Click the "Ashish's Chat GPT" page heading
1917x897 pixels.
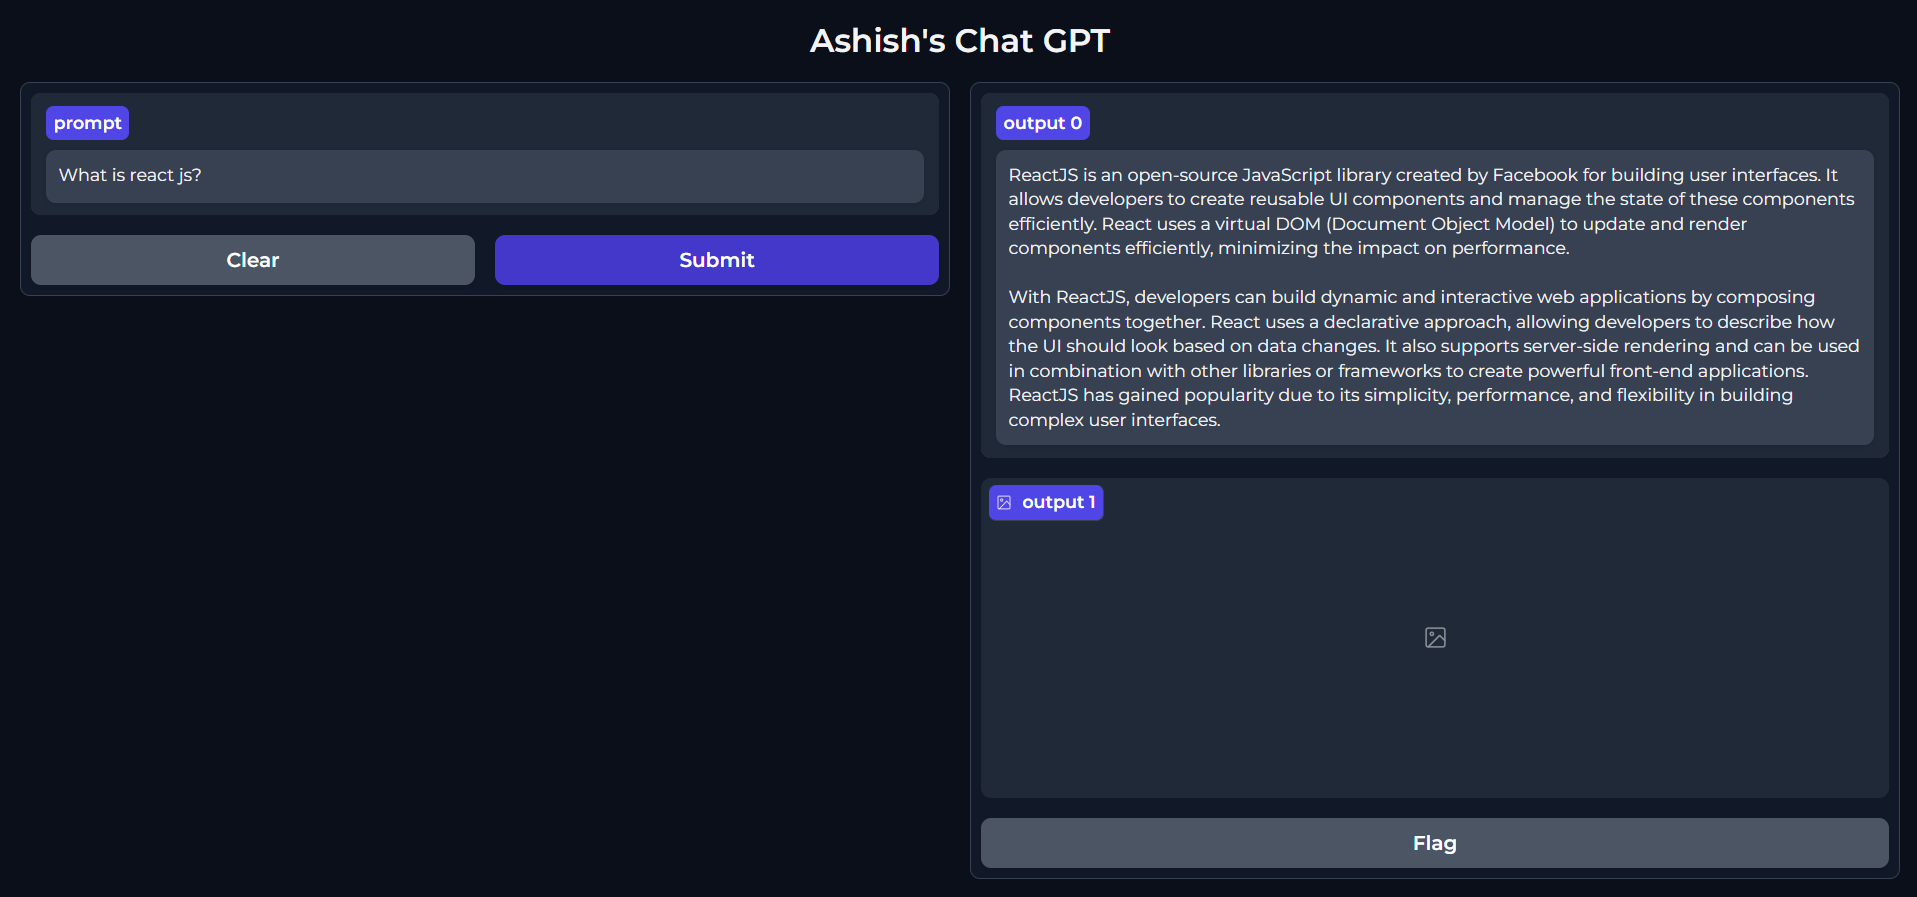[x=959, y=41]
